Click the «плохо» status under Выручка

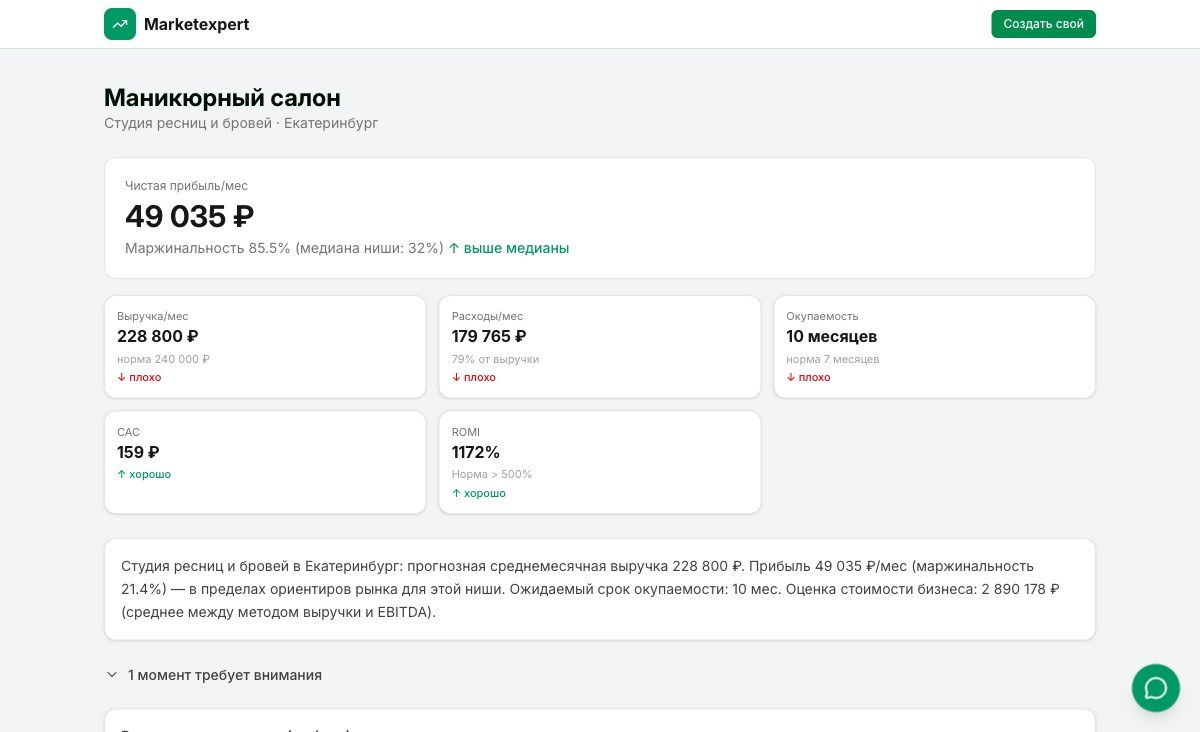[139, 377]
